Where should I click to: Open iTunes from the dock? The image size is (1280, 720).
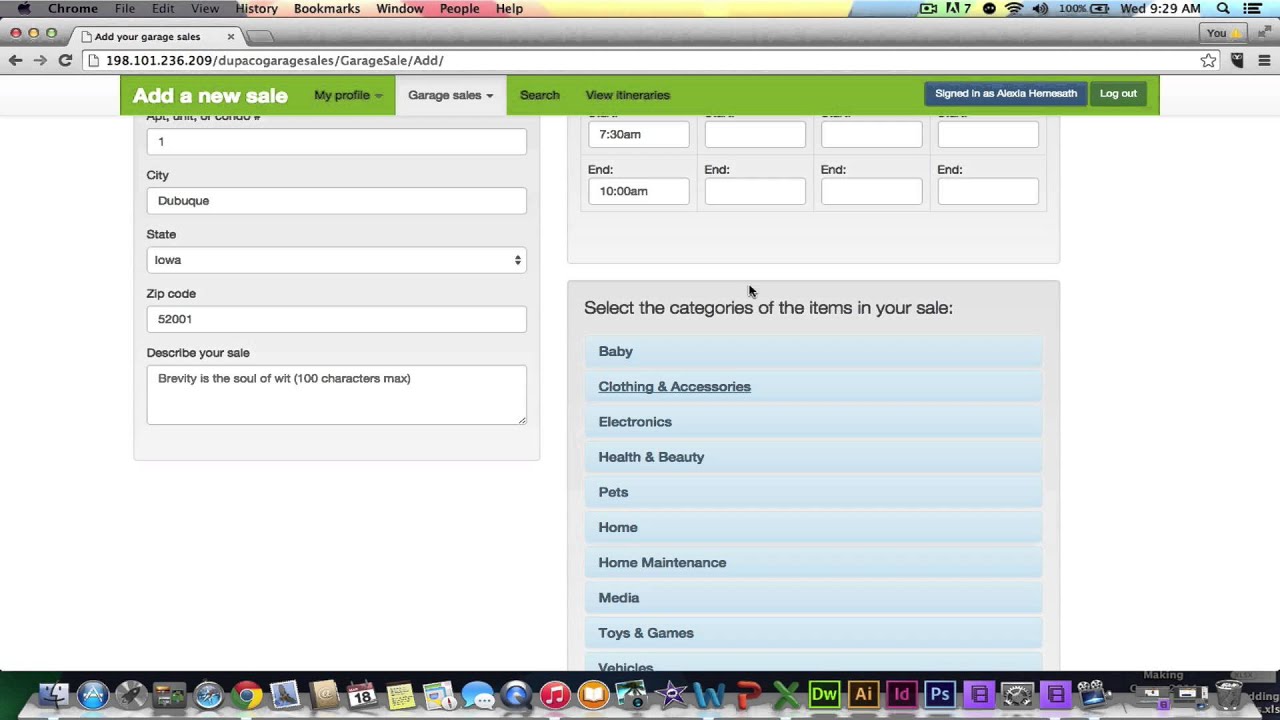[555, 694]
